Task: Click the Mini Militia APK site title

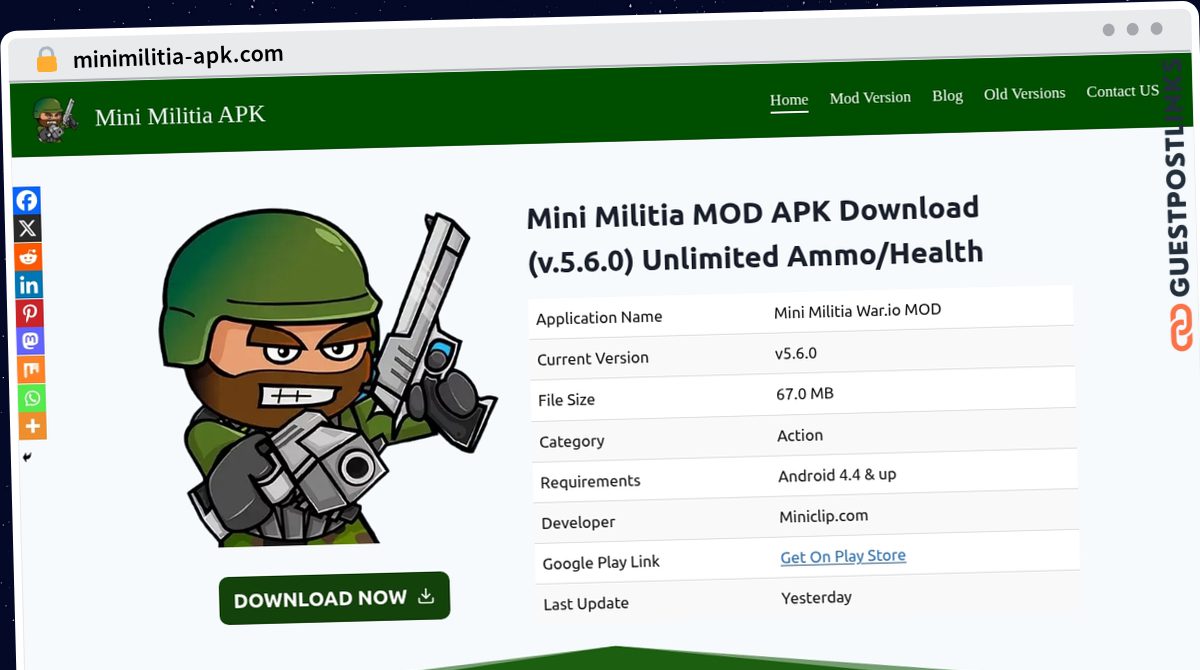Action: click(180, 116)
